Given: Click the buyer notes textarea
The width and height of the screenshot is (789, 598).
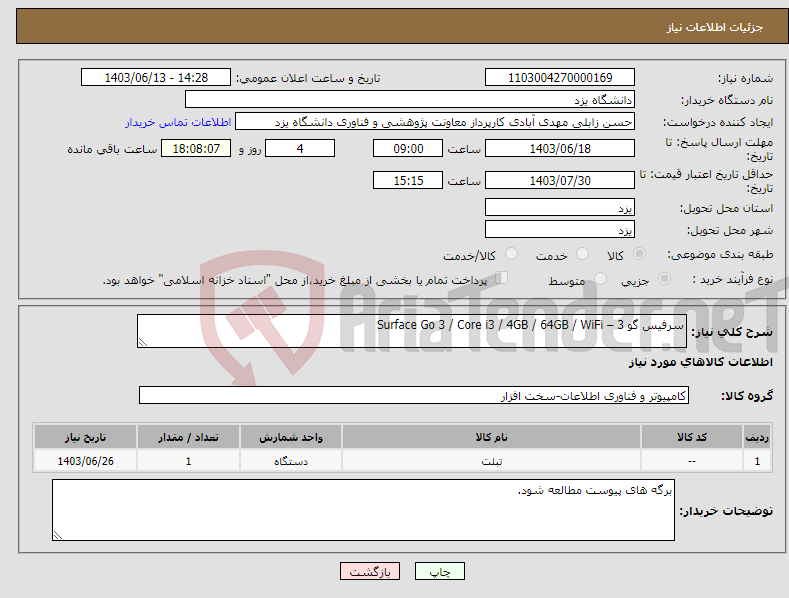Looking at the screenshot, I should pos(363,510).
